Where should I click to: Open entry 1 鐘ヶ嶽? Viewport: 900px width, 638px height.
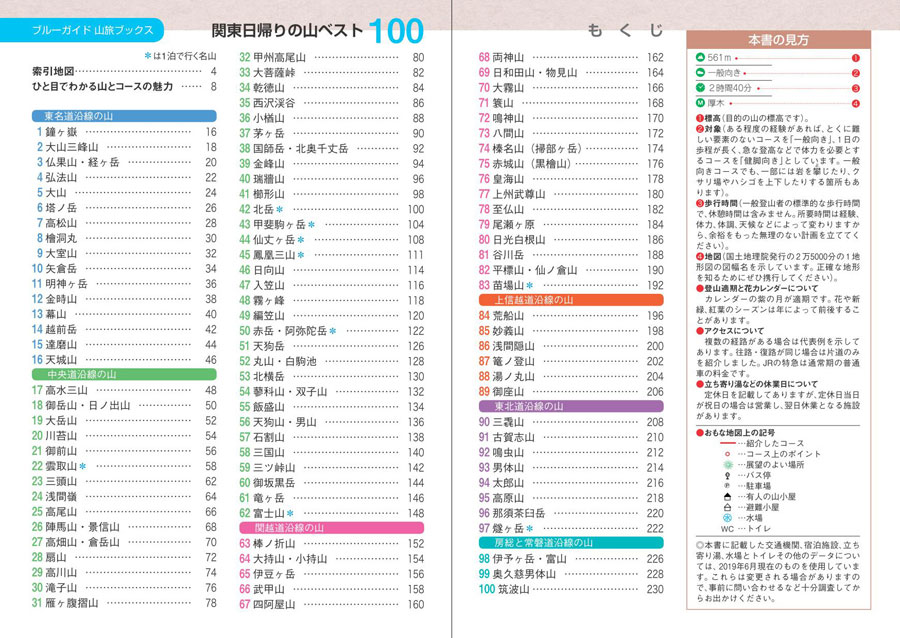124,132
